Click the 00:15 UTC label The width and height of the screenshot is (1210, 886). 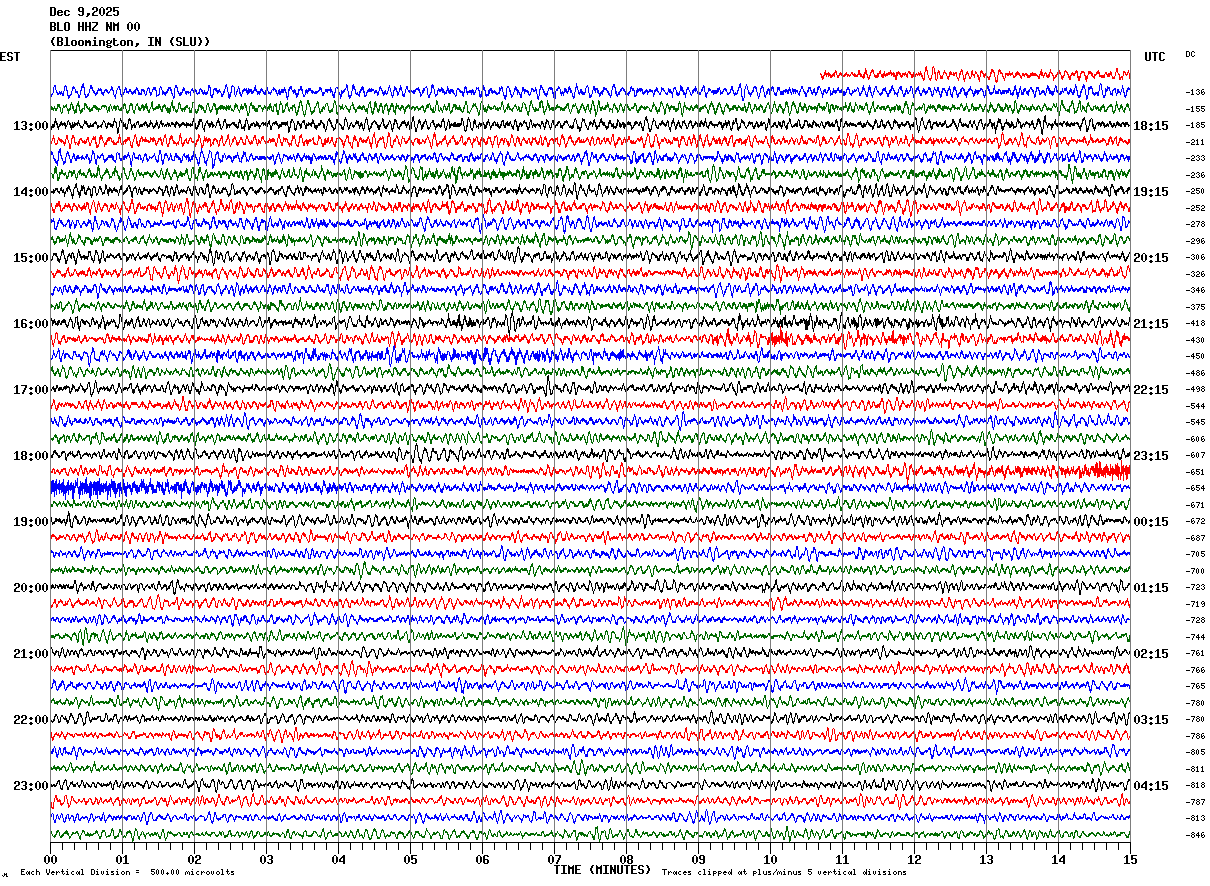(1151, 522)
